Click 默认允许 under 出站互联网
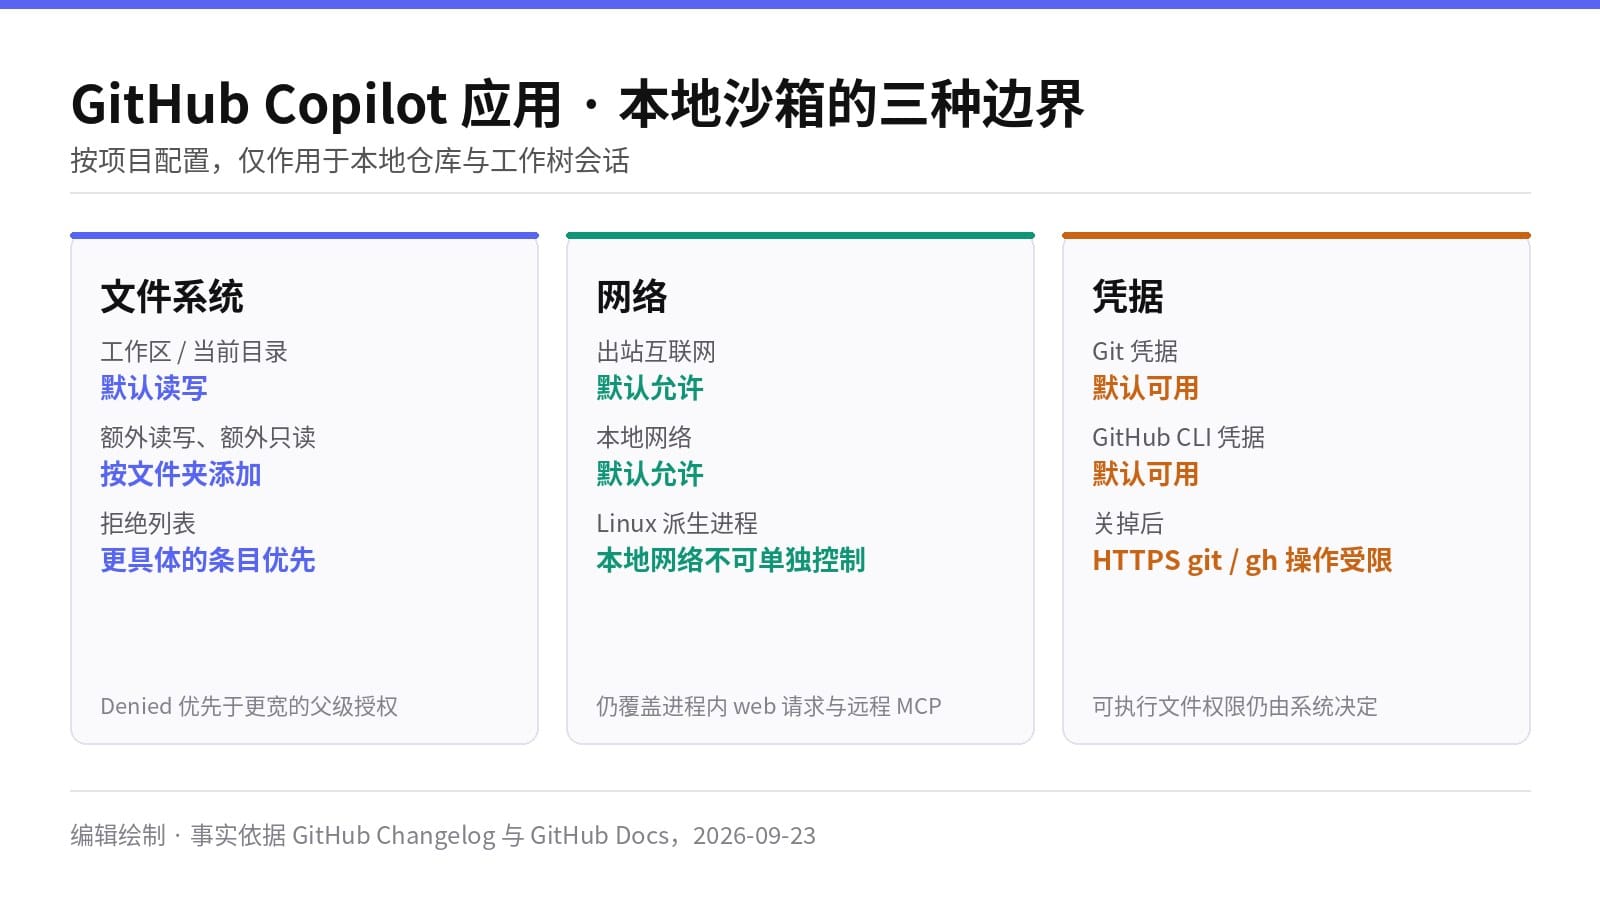The image size is (1600, 900). [x=650, y=388]
